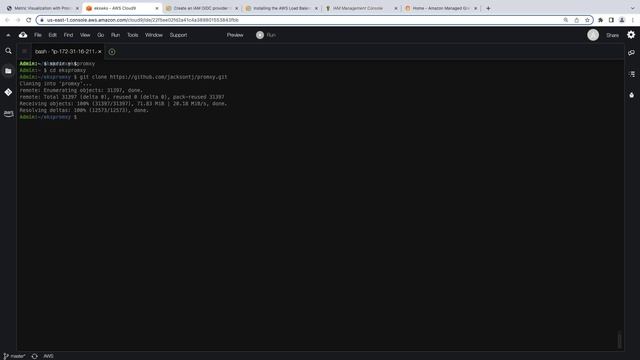The width and height of the screenshot is (640, 360).
Task: Click the browser forward arrow
Action: 18,20
